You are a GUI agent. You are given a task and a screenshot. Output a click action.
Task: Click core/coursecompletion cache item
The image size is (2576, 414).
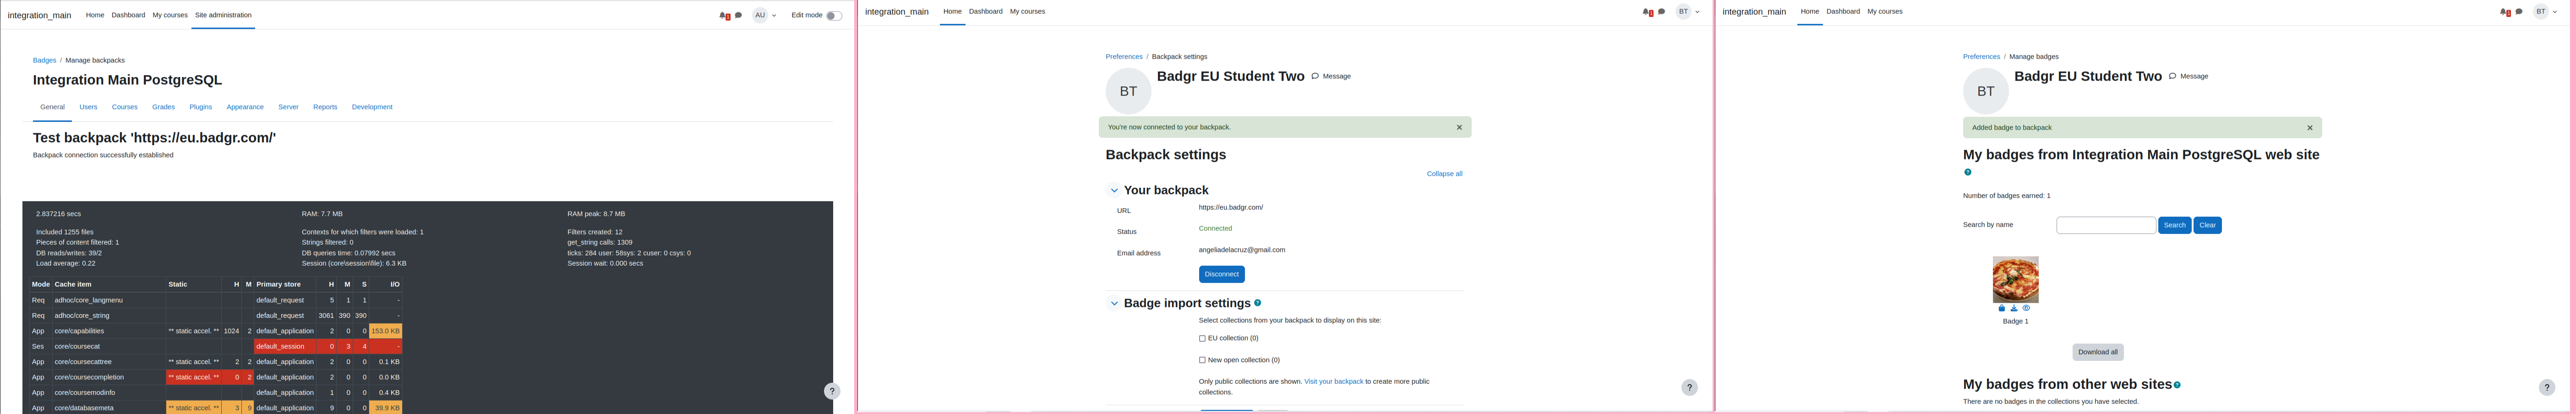(89, 377)
